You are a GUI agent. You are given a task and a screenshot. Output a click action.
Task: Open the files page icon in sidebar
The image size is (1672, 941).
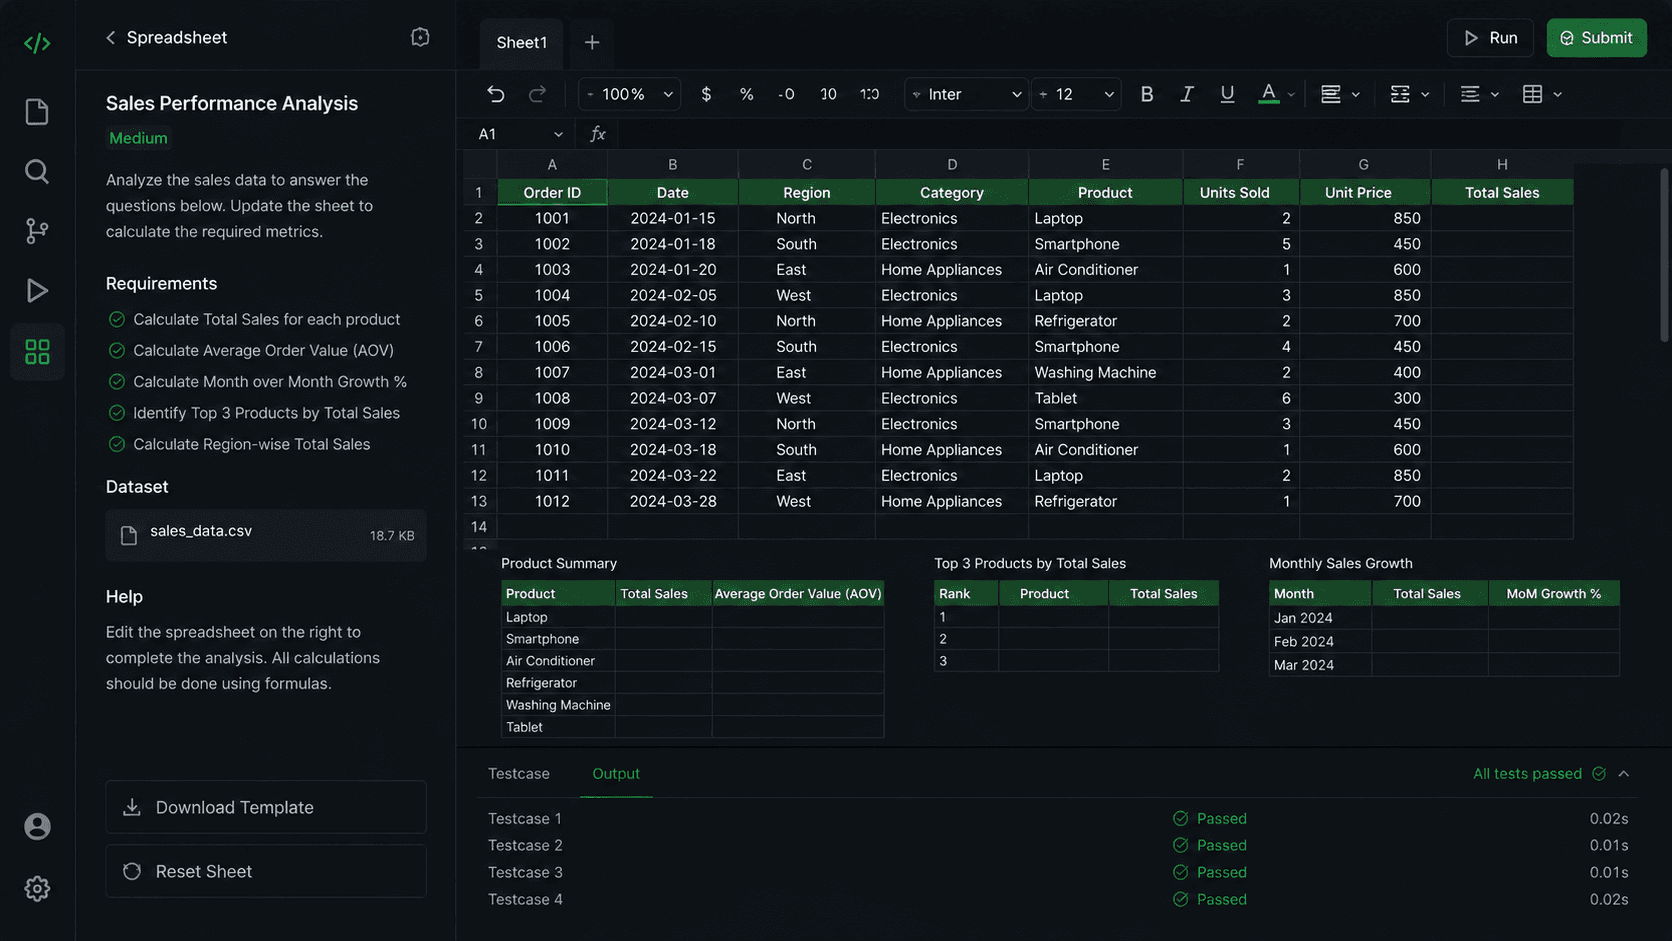point(37,112)
